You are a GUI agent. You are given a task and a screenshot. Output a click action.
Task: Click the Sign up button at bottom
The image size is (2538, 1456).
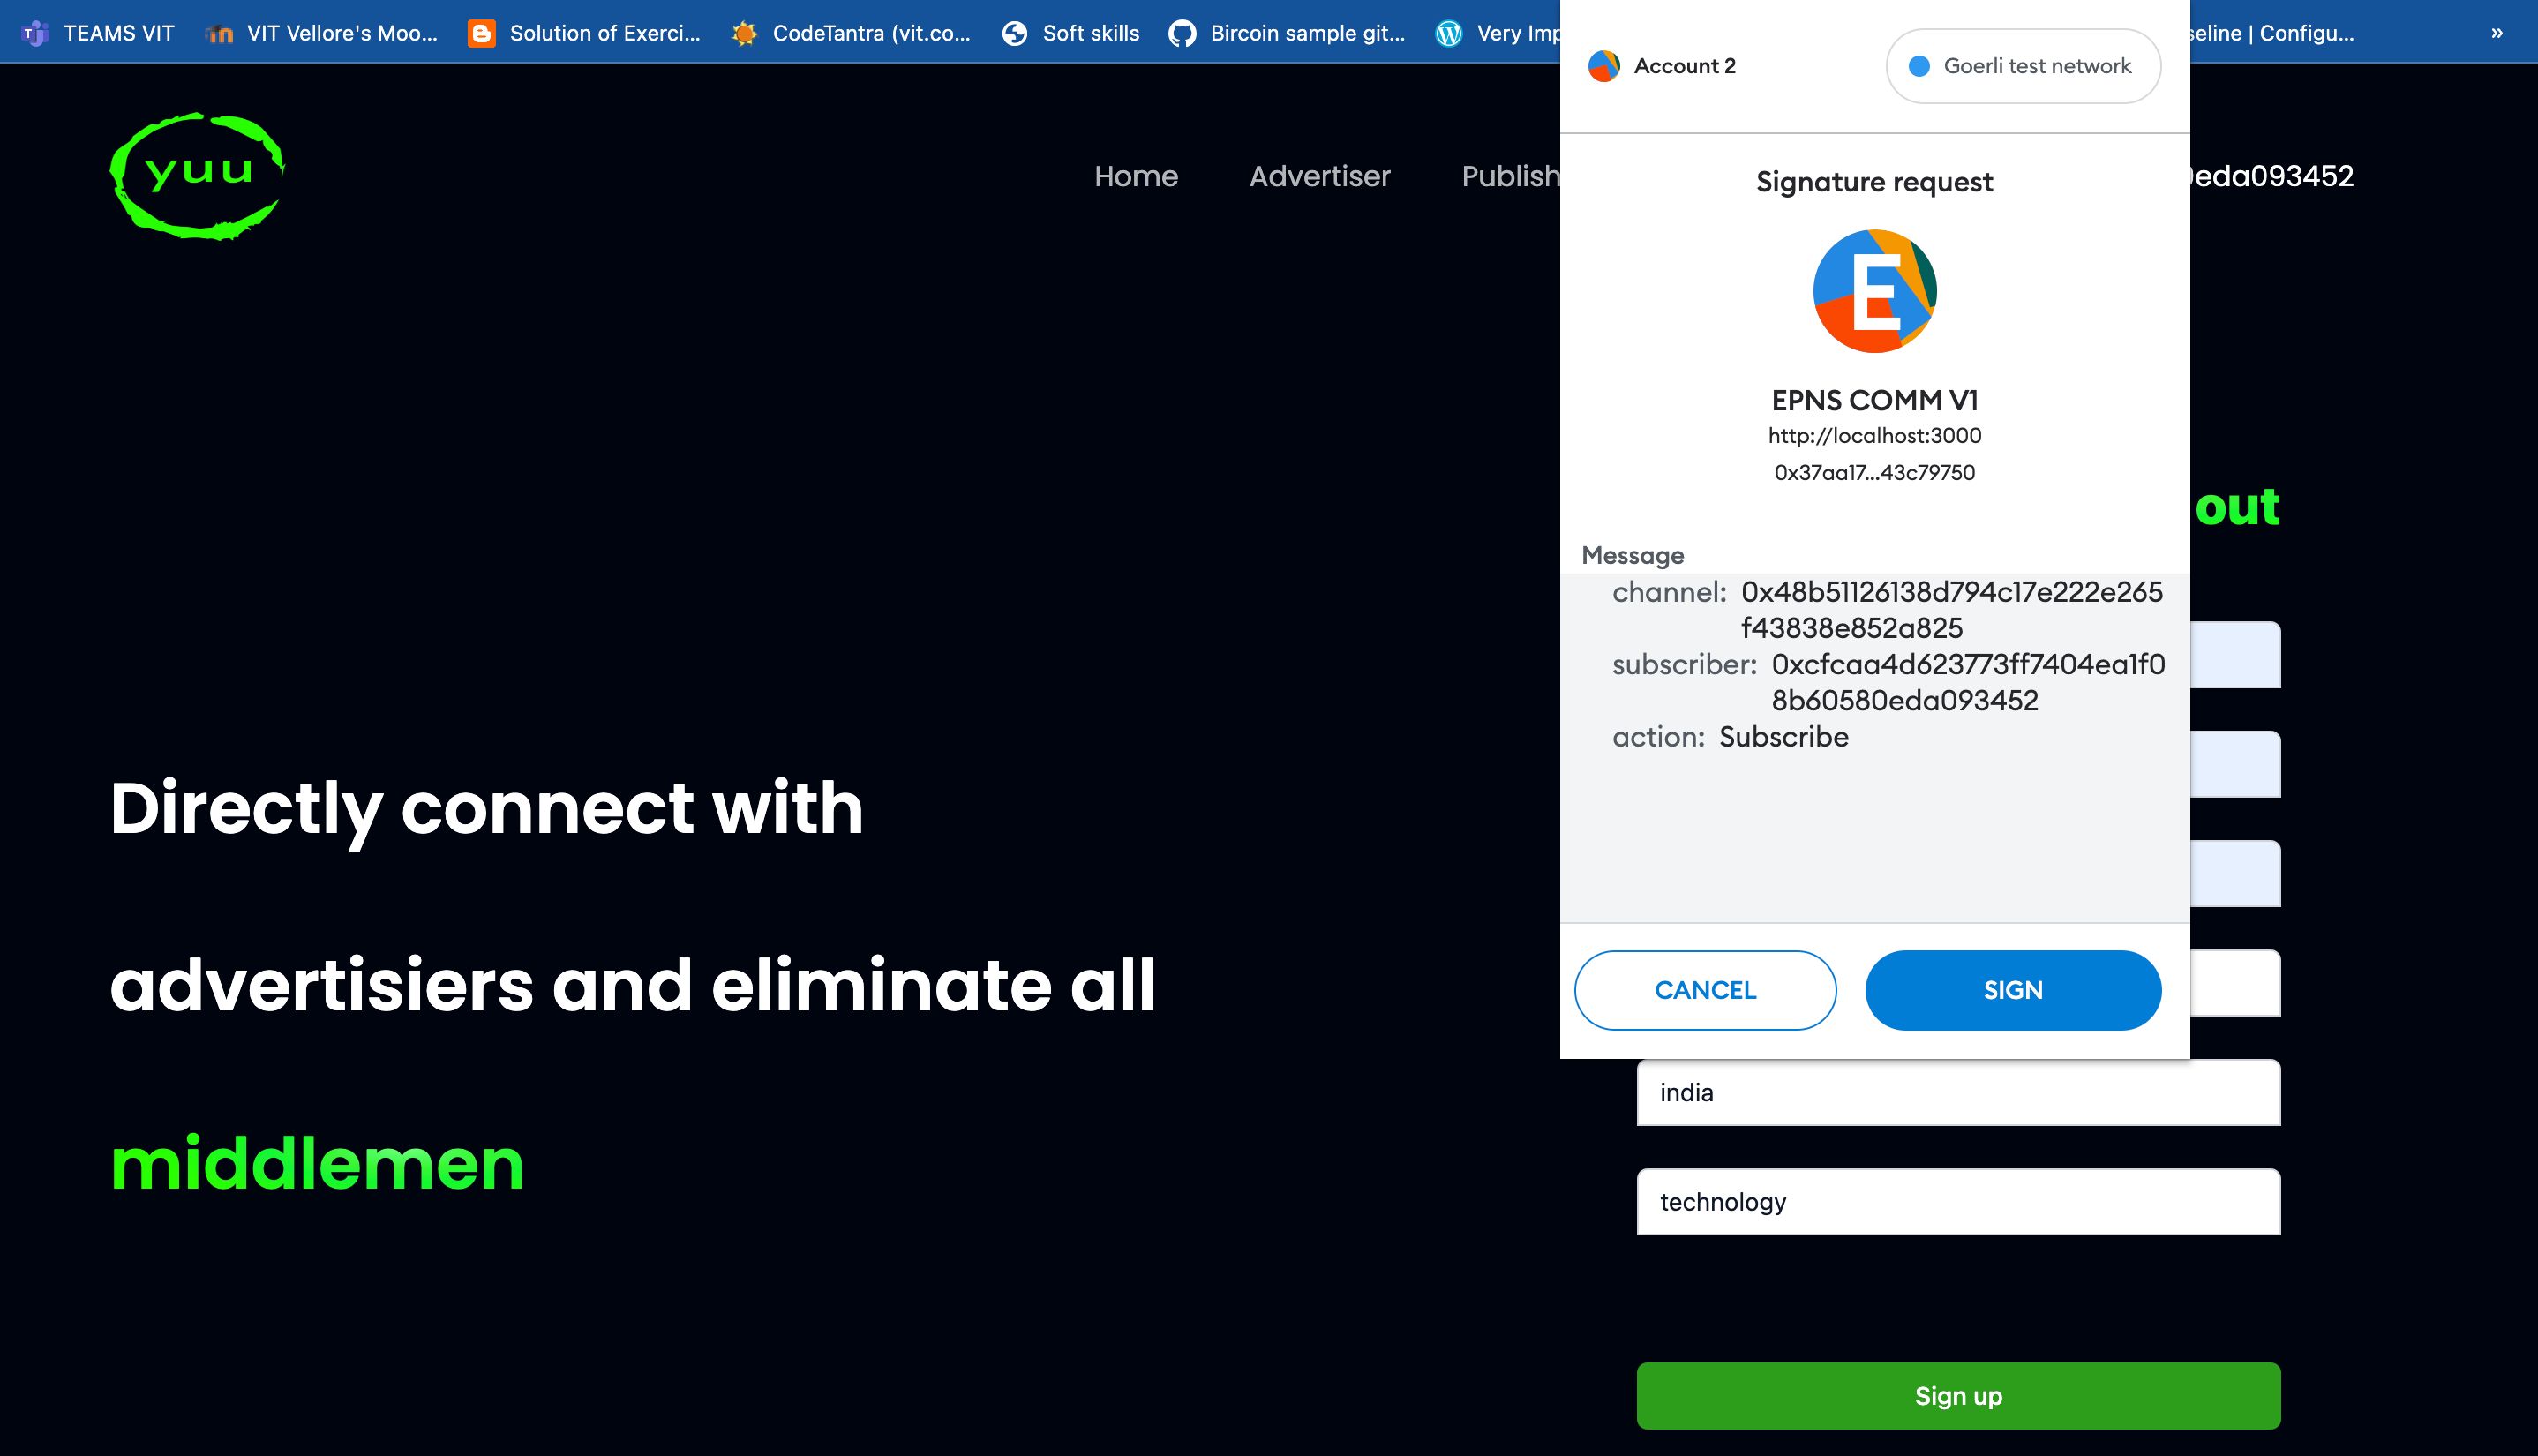(1957, 1397)
